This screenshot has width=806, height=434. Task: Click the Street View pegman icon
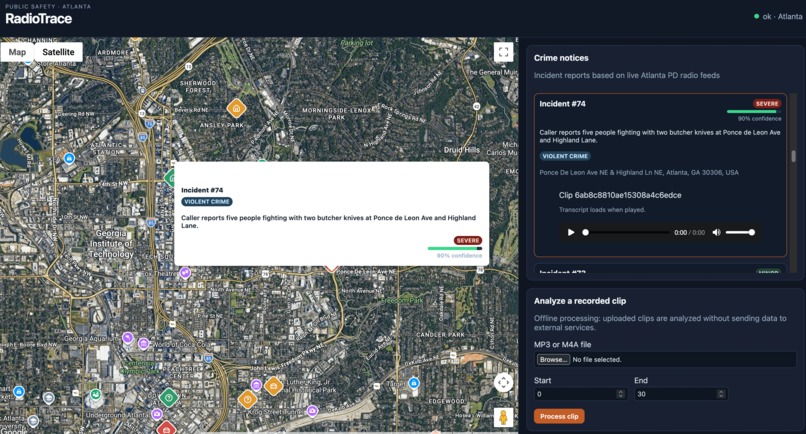pyautogui.click(x=503, y=417)
